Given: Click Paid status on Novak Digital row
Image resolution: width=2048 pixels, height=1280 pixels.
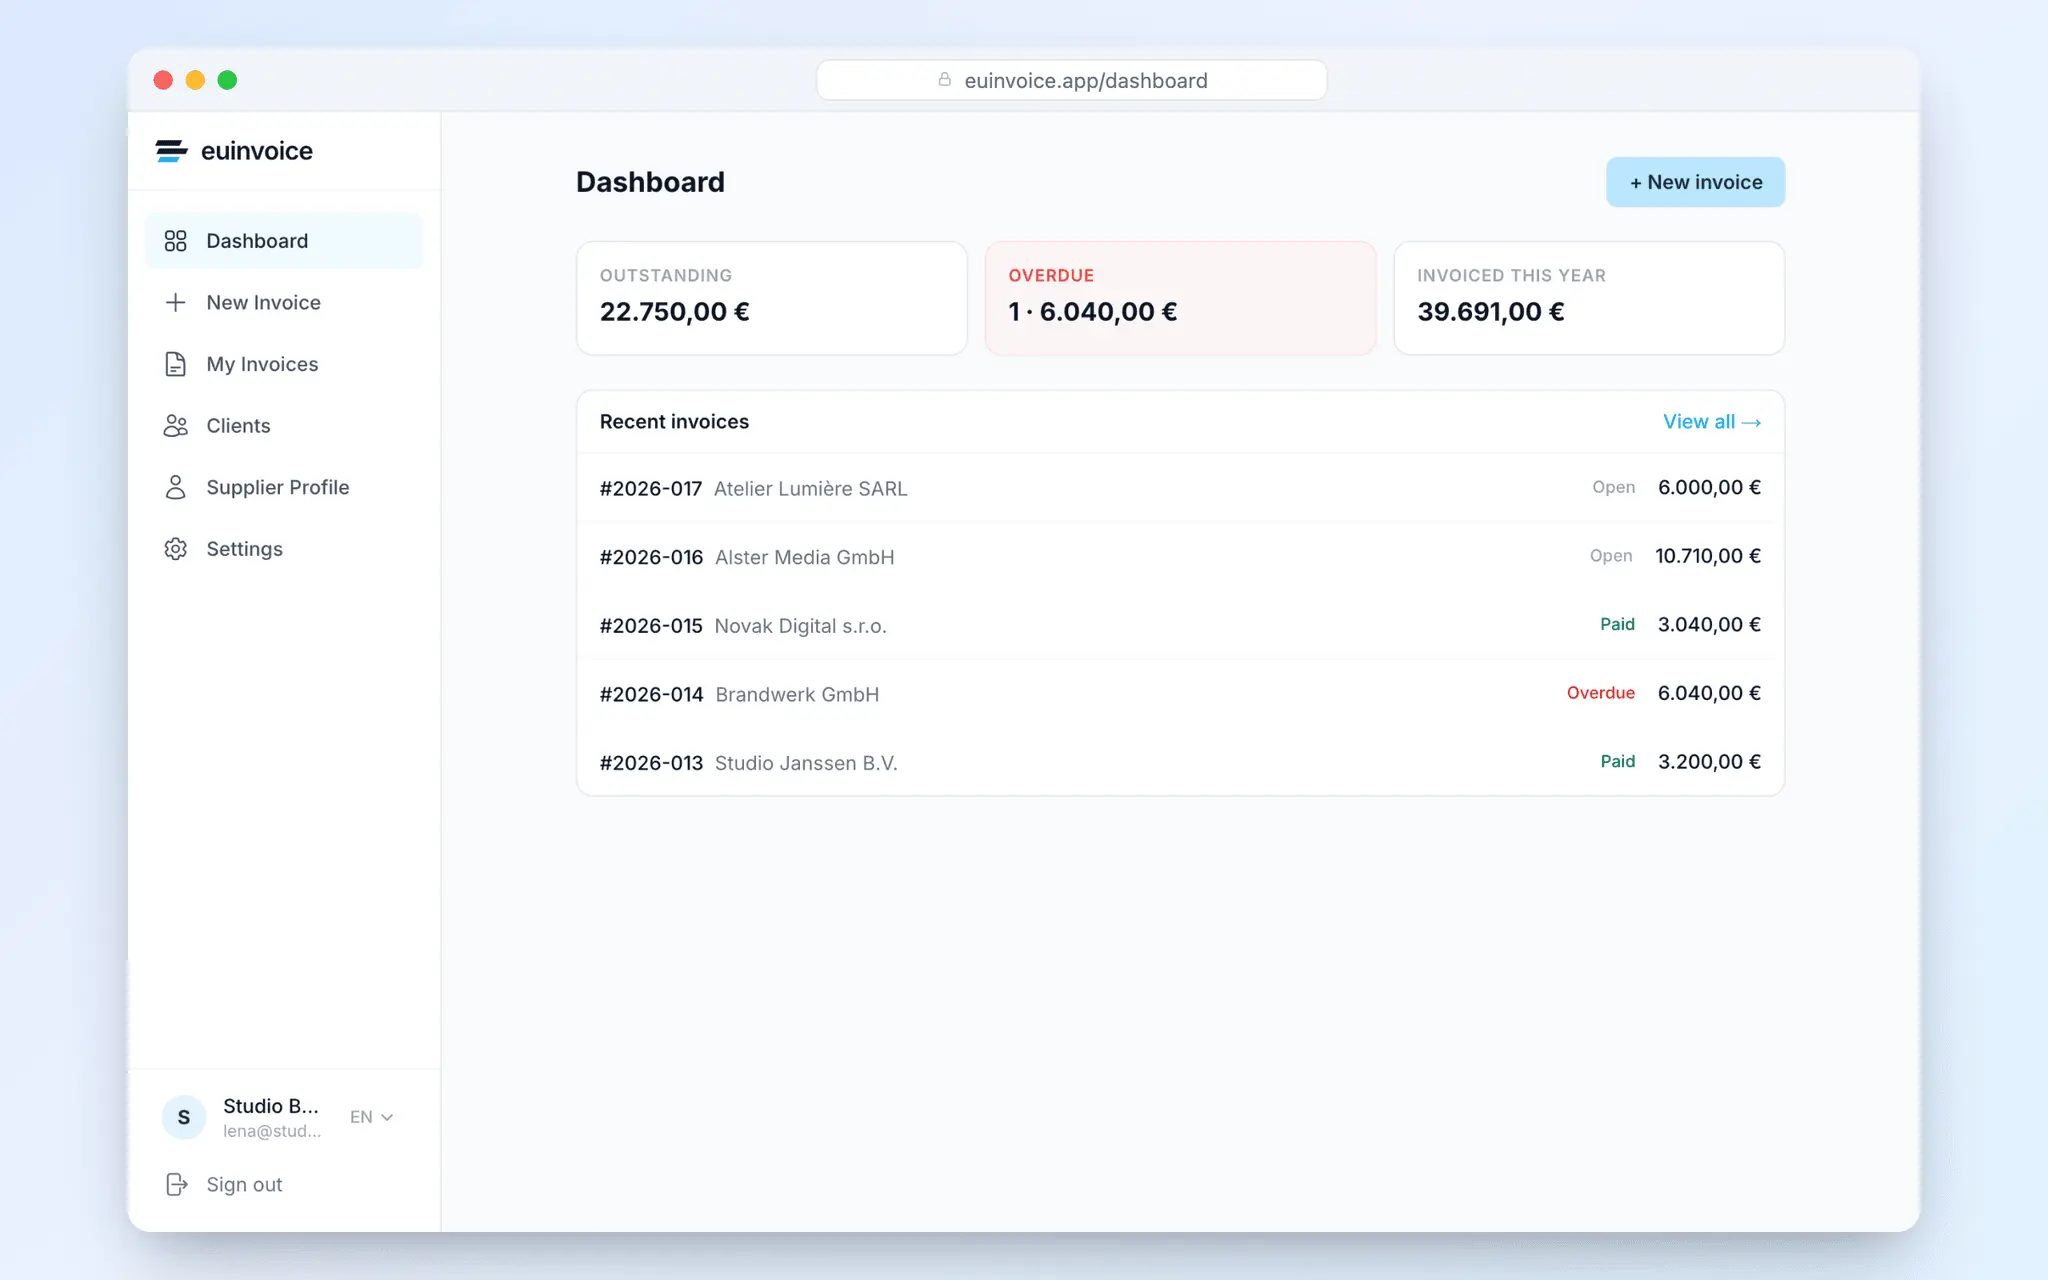Looking at the screenshot, I should tap(1617, 624).
